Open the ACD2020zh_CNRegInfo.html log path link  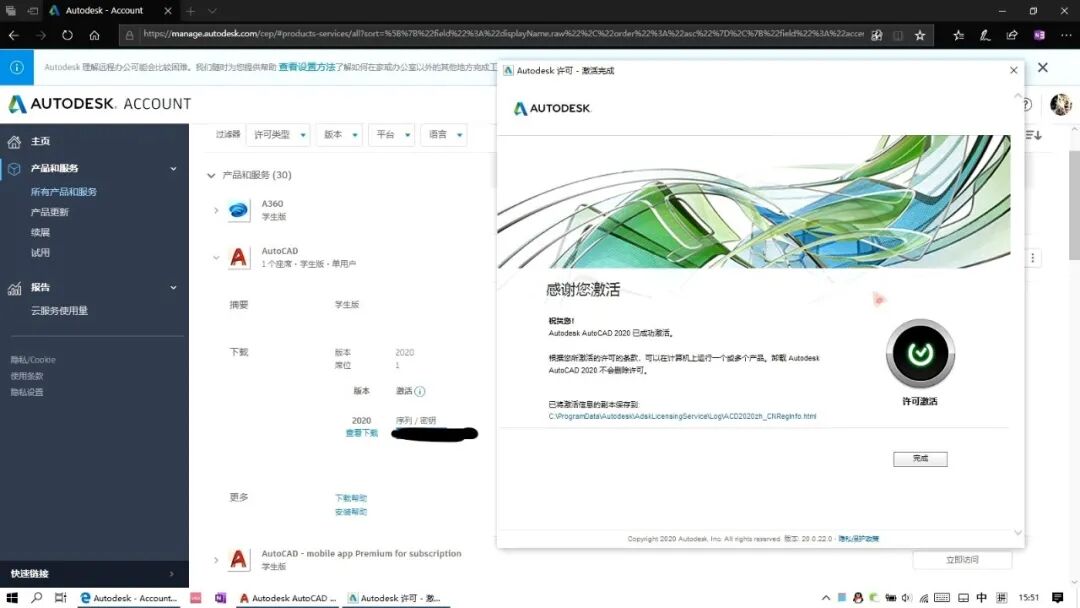coord(682,416)
